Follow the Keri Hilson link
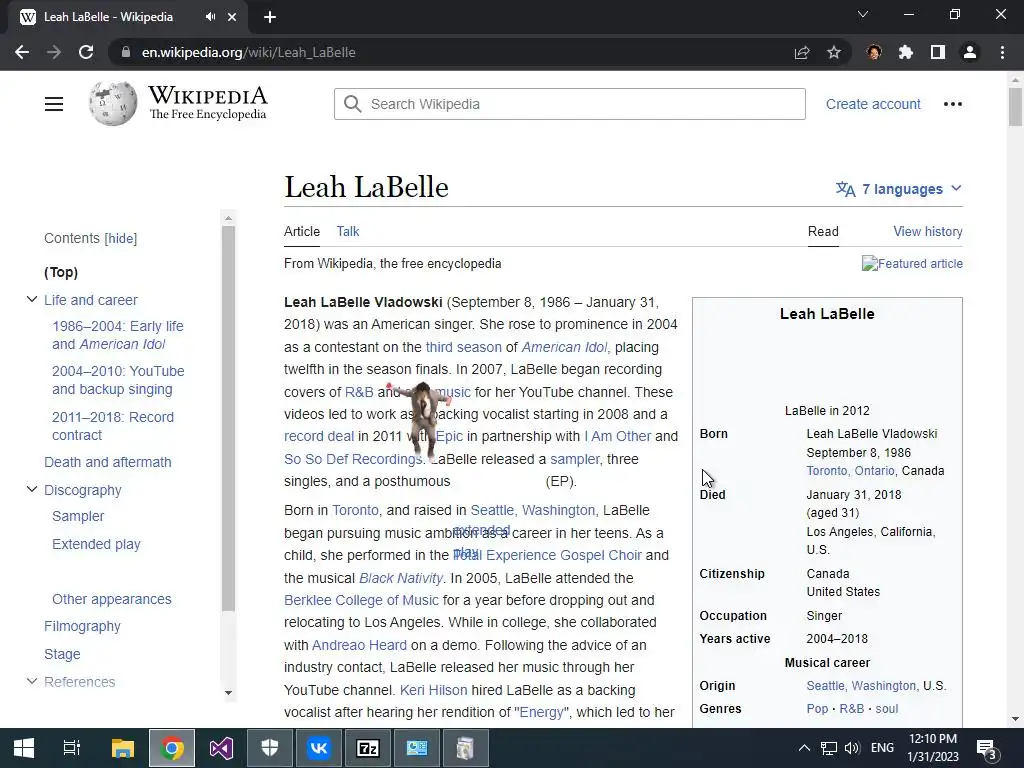This screenshot has width=1024, height=768. click(x=434, y=690)
